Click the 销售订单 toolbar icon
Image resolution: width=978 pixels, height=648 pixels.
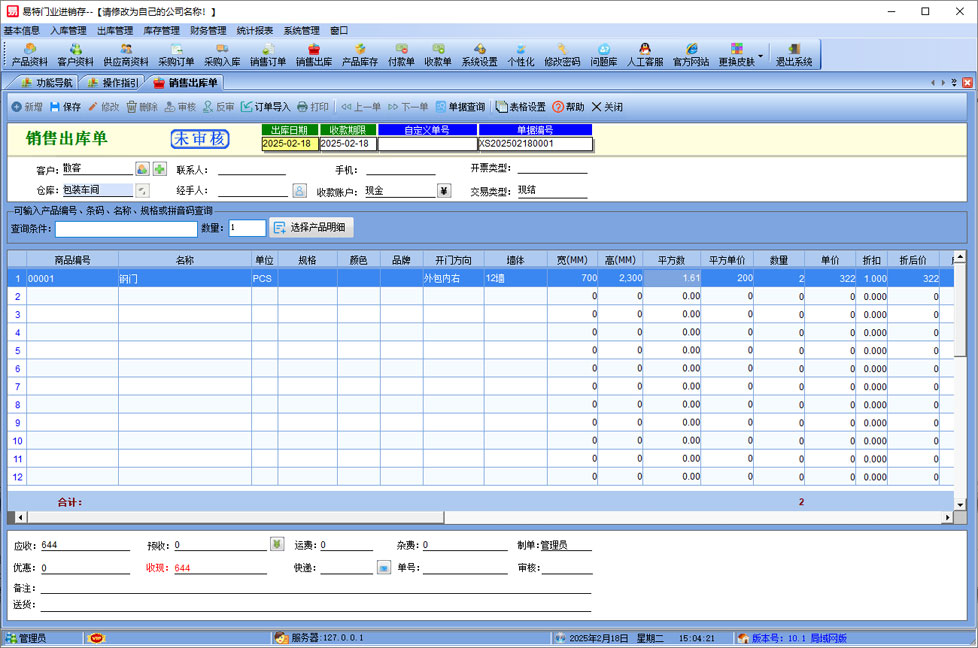click(x=267, y=54)
